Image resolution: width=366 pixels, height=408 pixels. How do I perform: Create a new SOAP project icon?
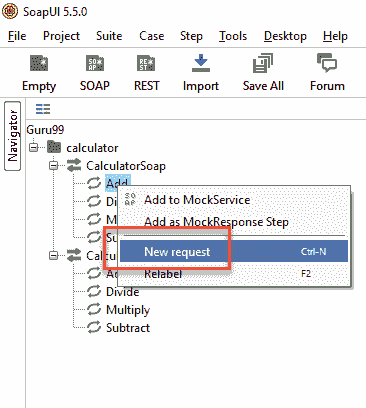[x=95, y=63]
